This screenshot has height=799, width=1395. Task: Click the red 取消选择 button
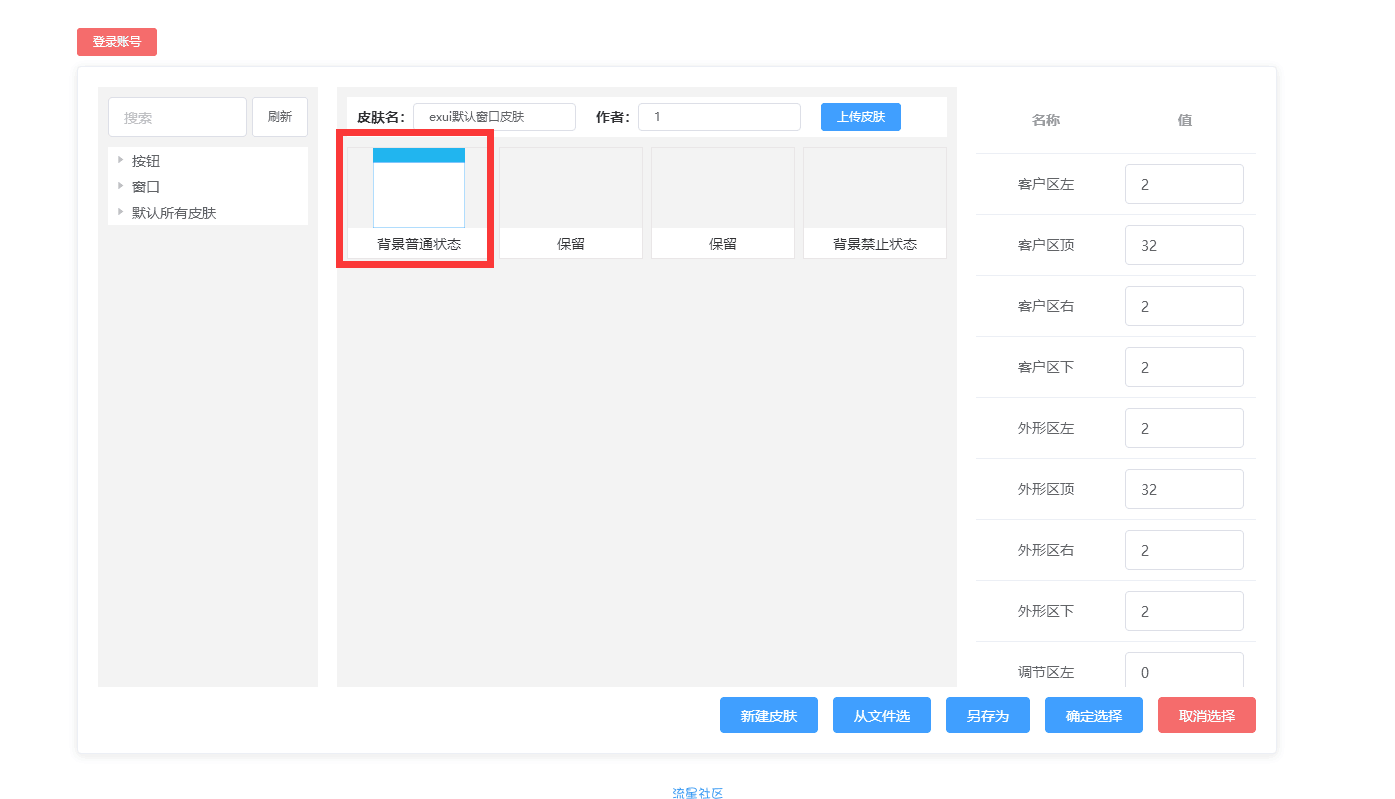pos(1206,716)
